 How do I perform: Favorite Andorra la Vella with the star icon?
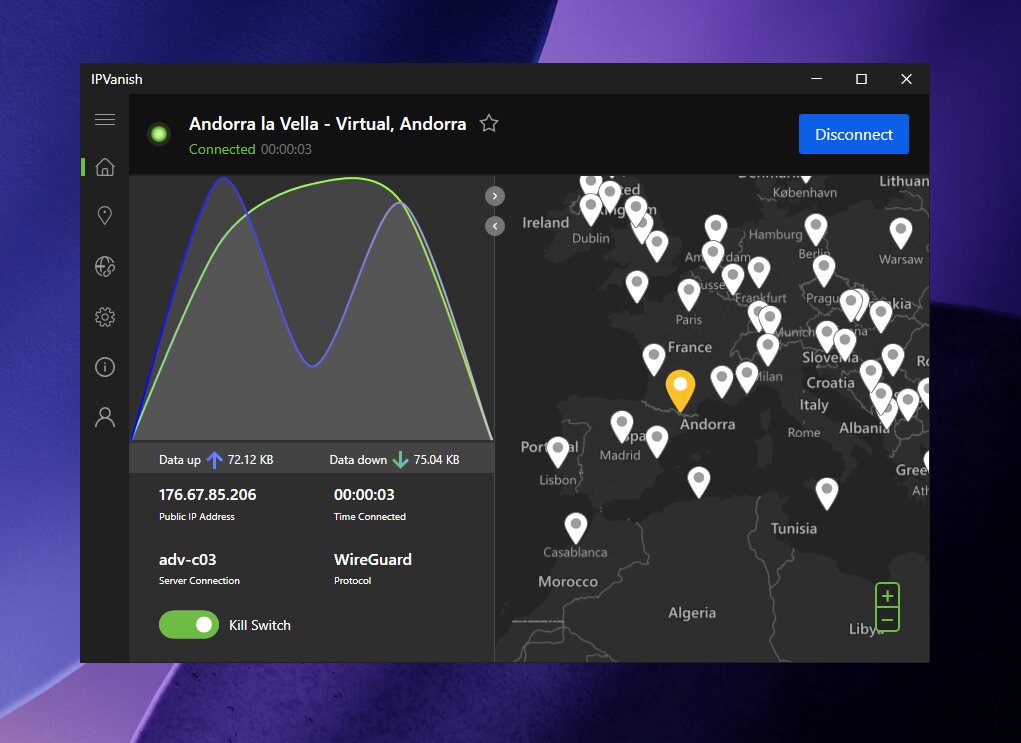[489, 123]
